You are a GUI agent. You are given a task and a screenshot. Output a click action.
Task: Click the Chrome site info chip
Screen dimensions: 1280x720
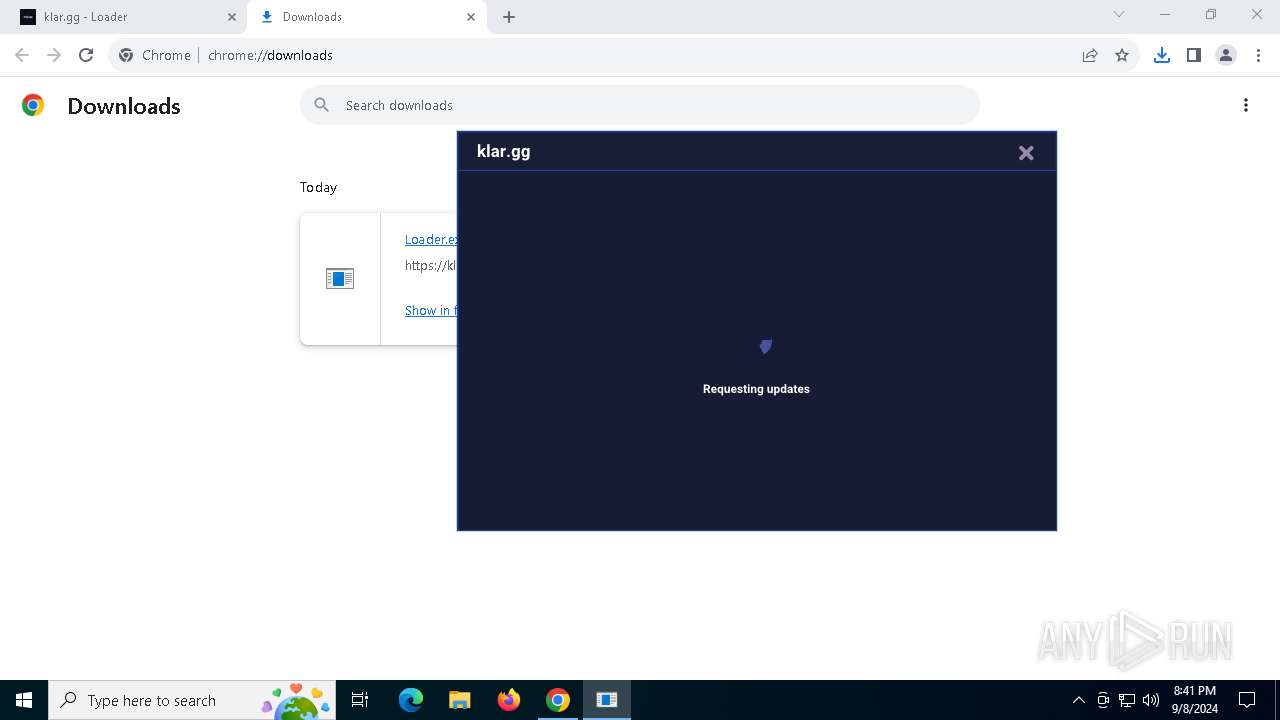tap(156, 55)
